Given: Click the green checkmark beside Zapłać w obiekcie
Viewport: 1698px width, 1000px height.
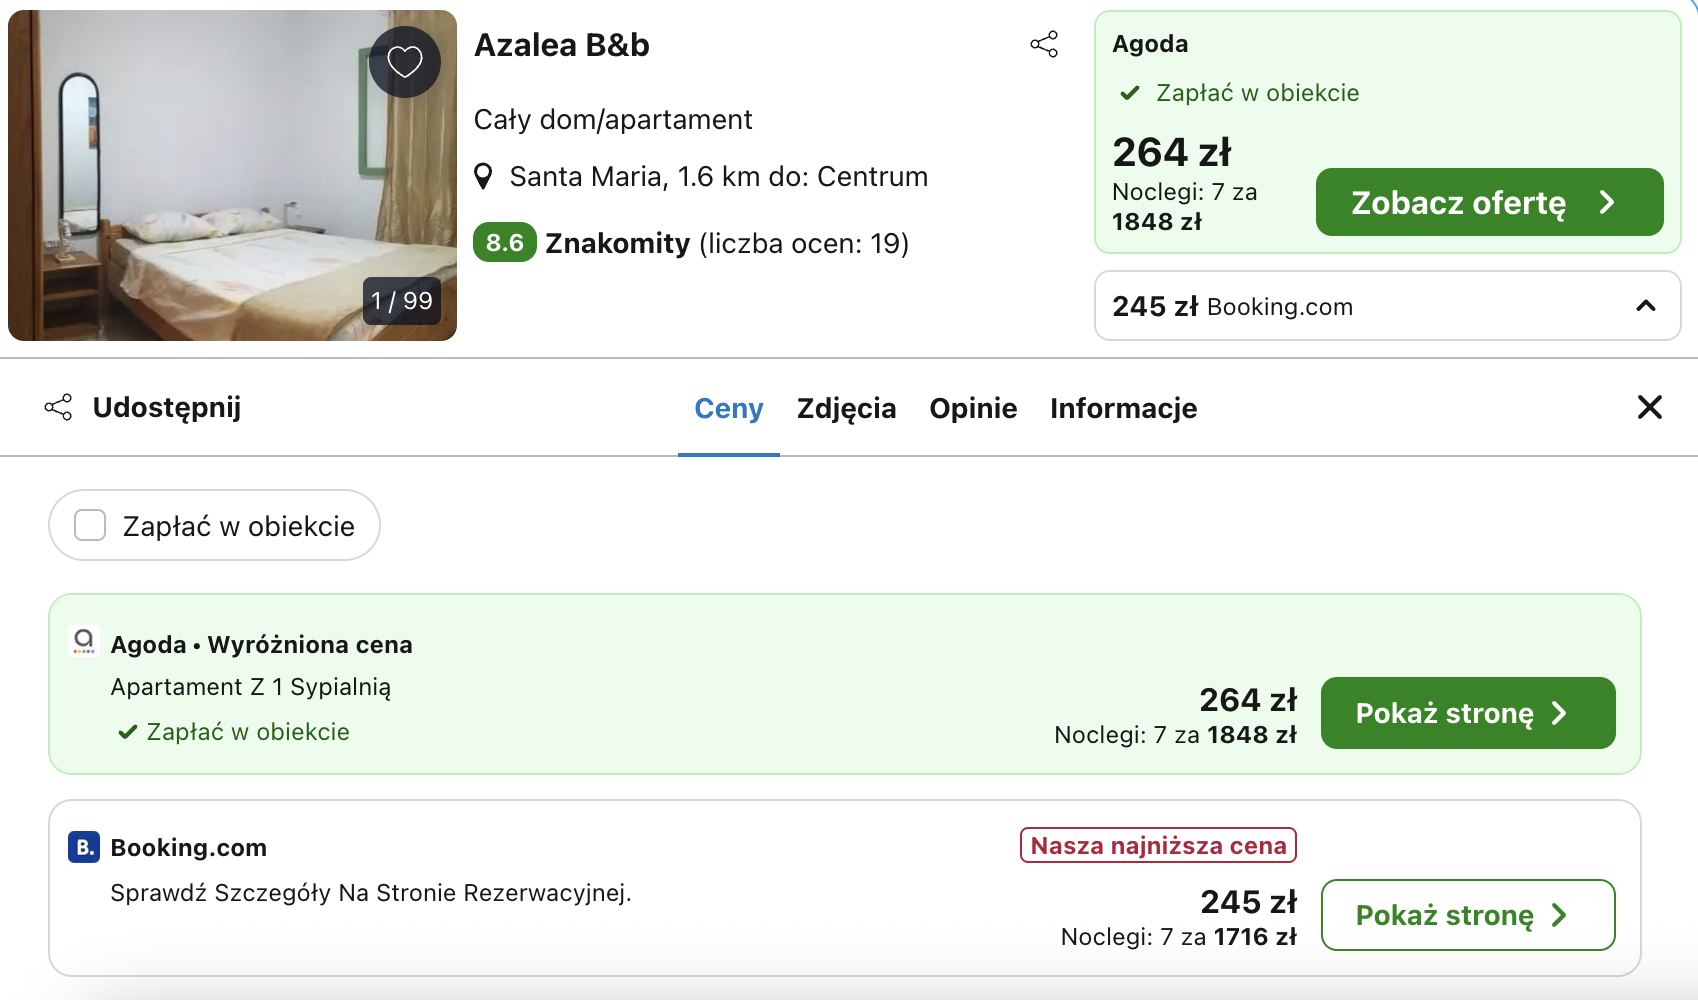Looking at the screenshot, I should point(1130,92).
